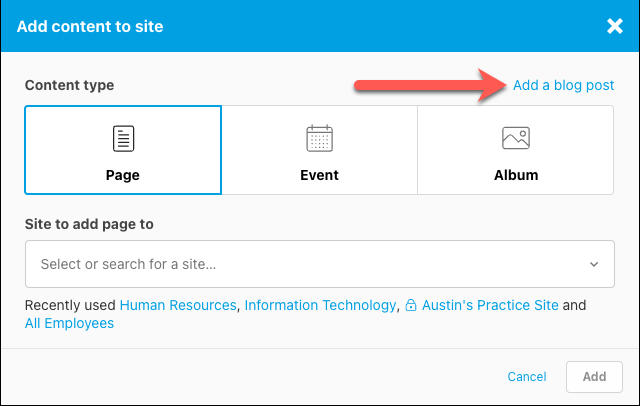Select the Page document icon
Screen dimensions: 640x406
coord(123,138)
